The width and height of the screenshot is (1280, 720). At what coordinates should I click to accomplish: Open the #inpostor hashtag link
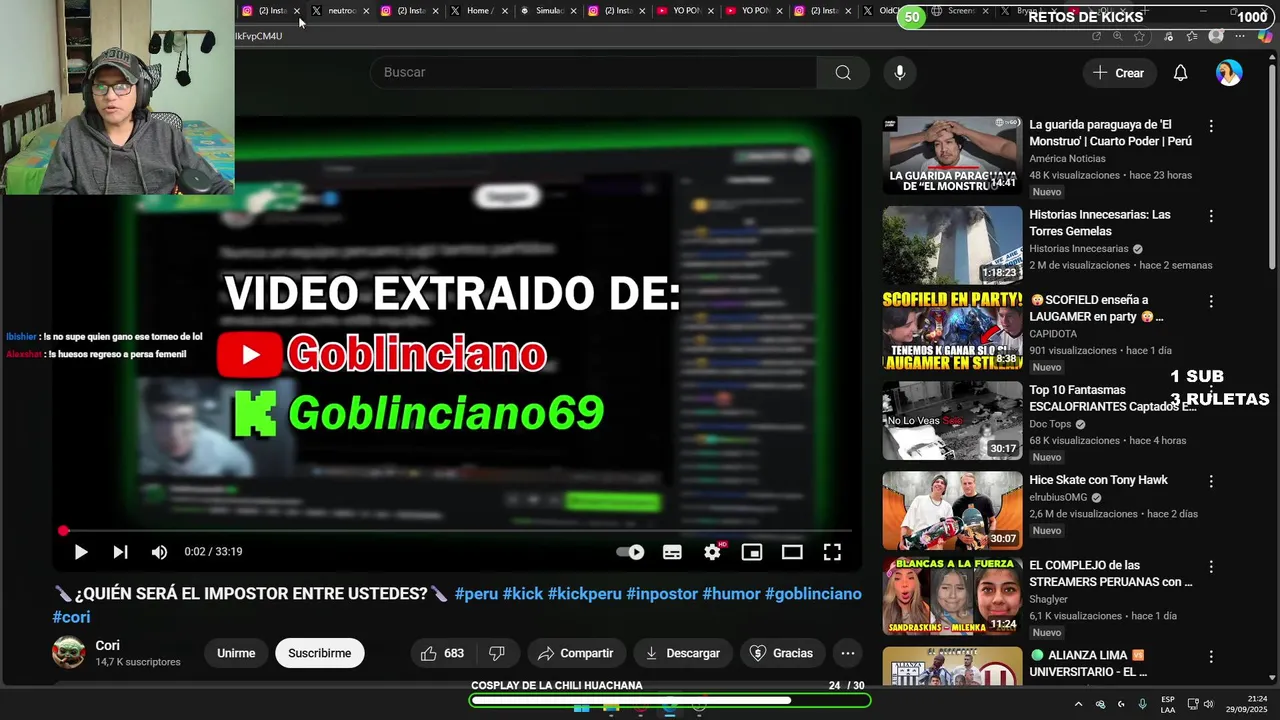[662, 594]
